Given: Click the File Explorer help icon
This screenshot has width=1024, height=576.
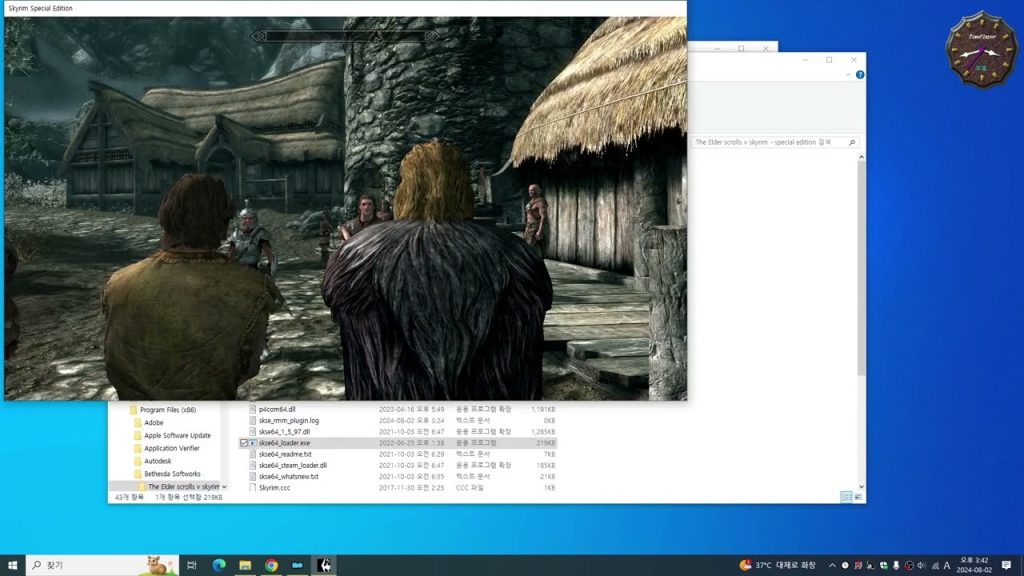Looking at the screenshot, I should tap(859, 75).
